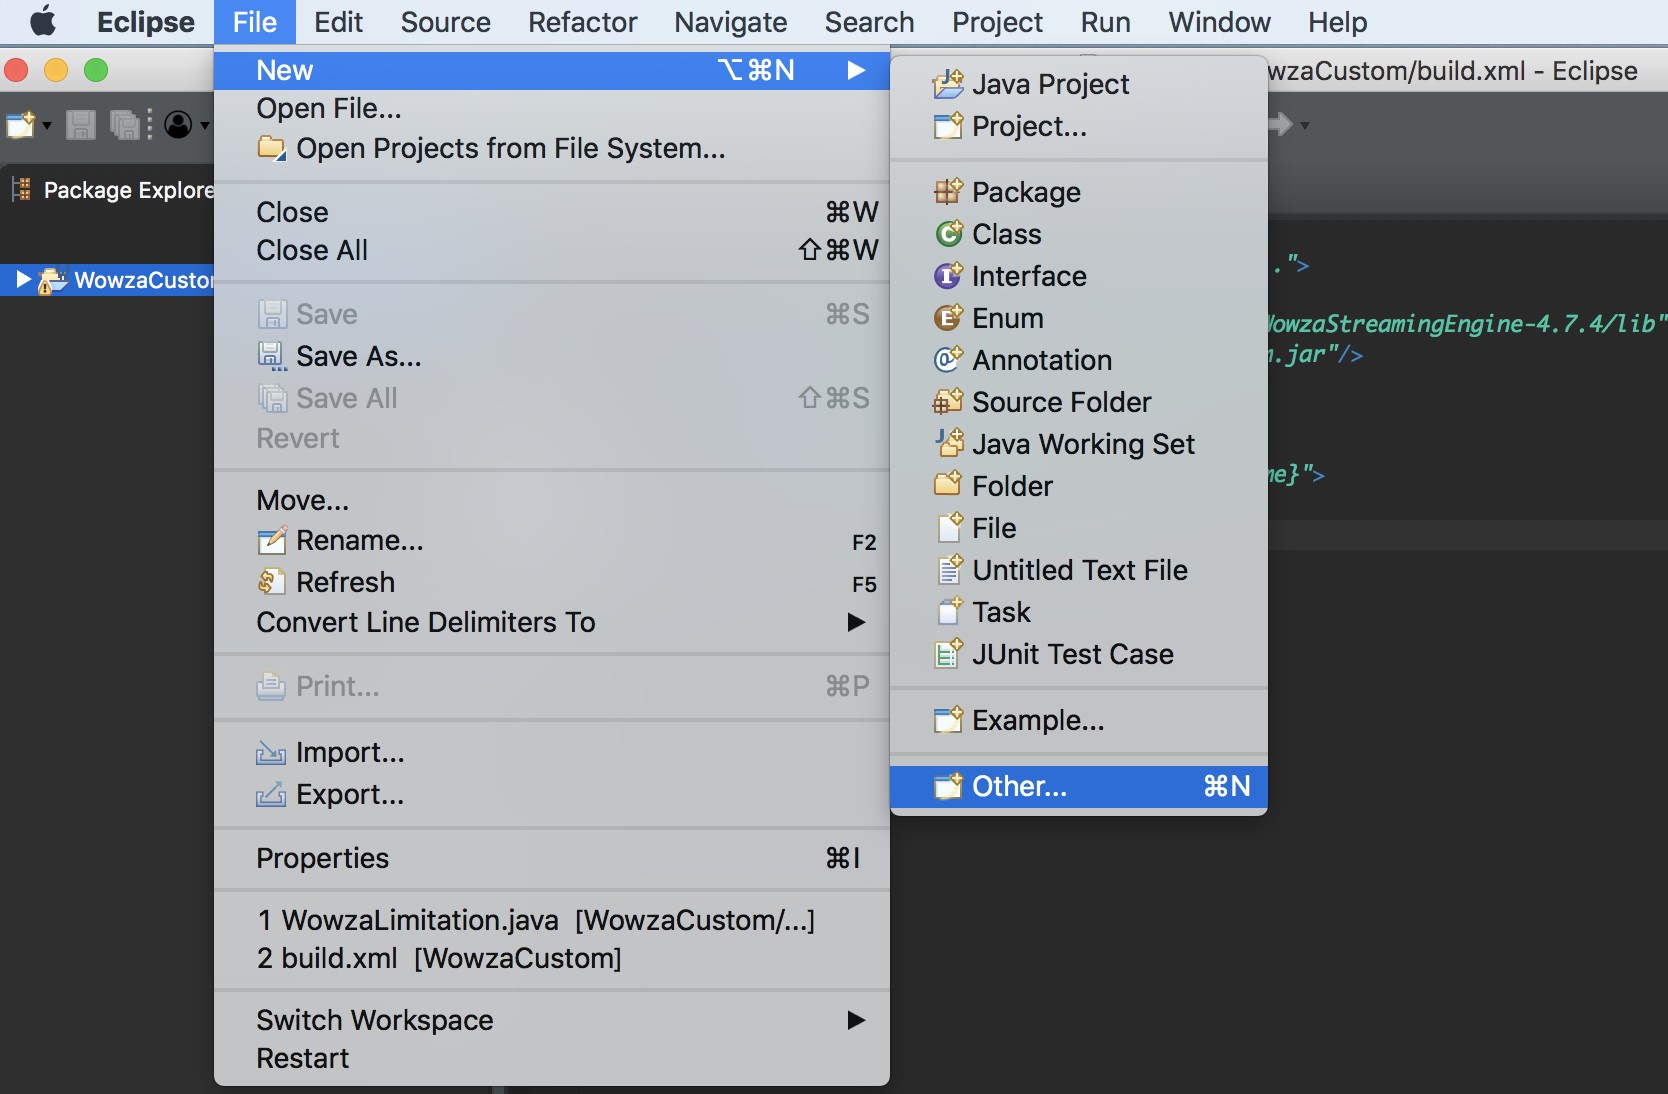
Task: Expand the Switch Workspace submenu
Action: pos(856,1020)
